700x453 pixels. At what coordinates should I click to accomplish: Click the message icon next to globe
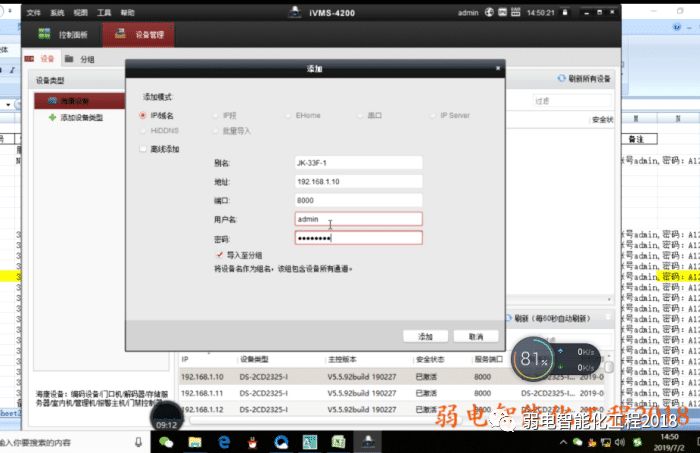502,12
